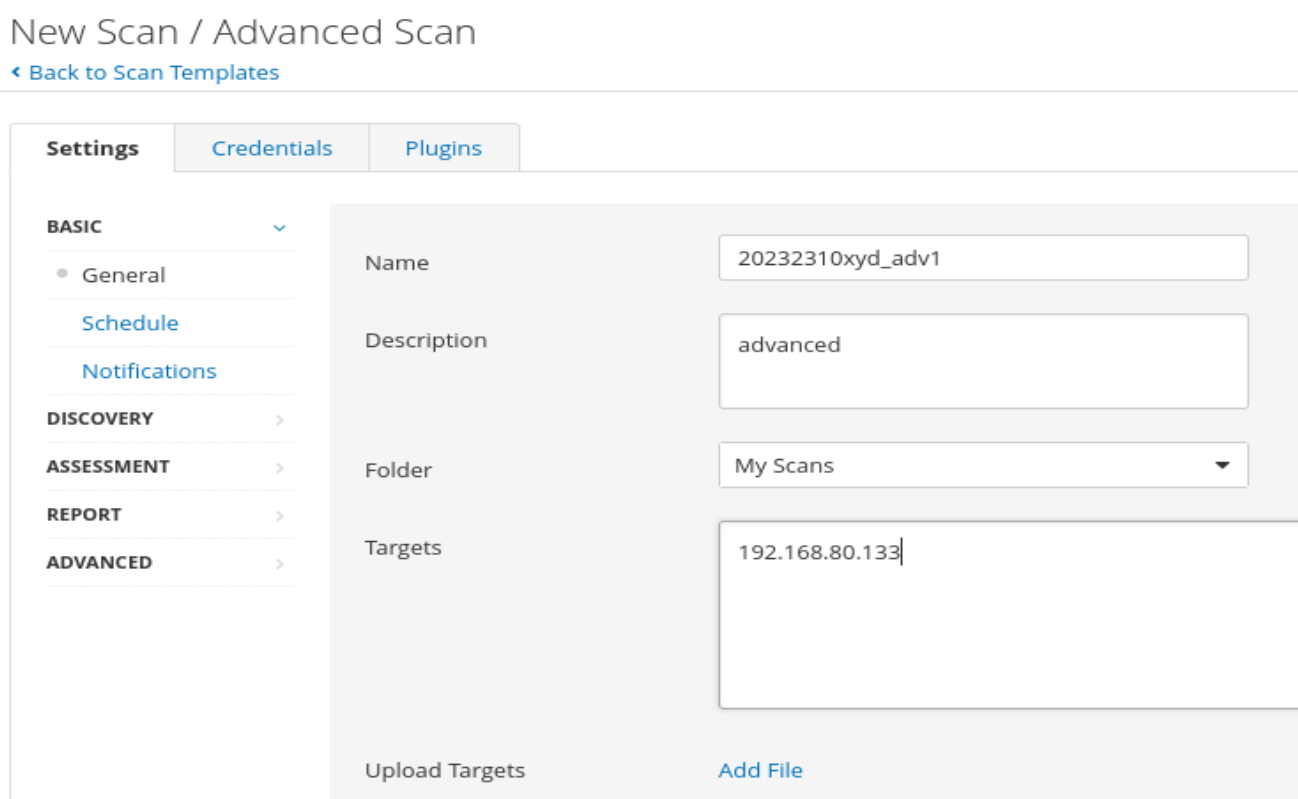Screen dimensions: 1298x799
Task: Switch to the Credentials tab
Action: 272,148
